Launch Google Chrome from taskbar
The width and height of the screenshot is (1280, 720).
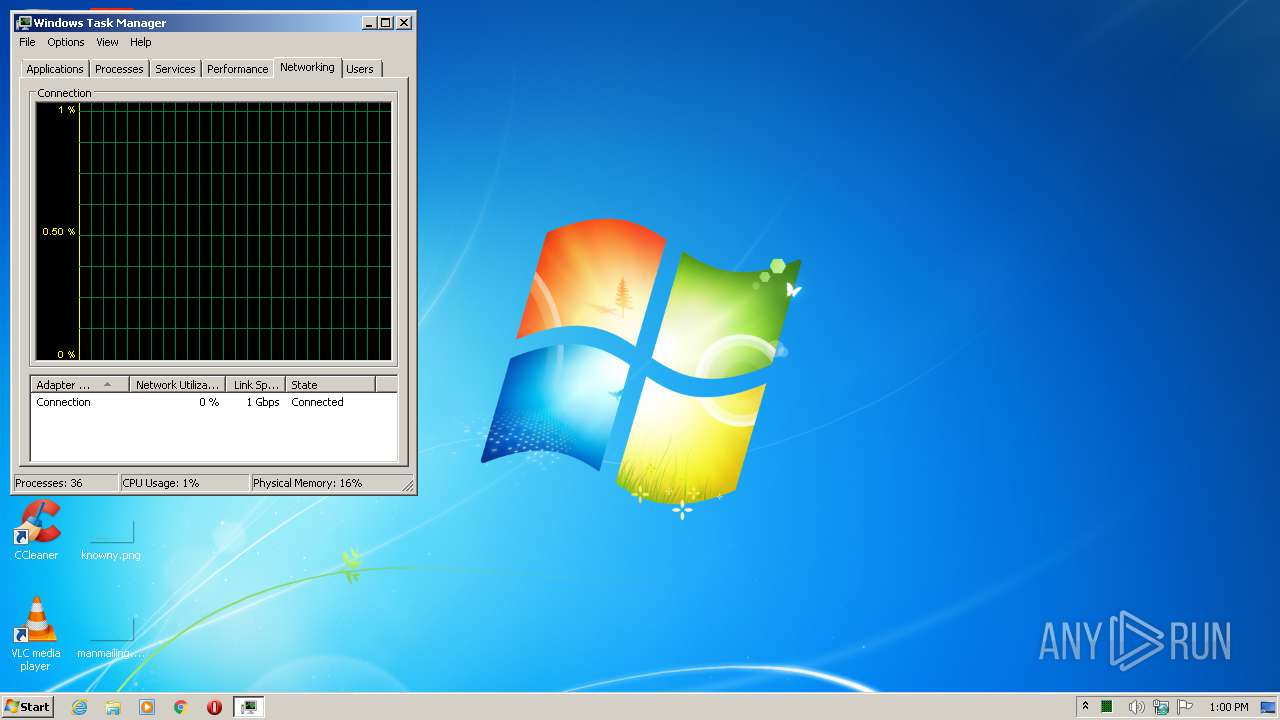[x=181, y=707]
